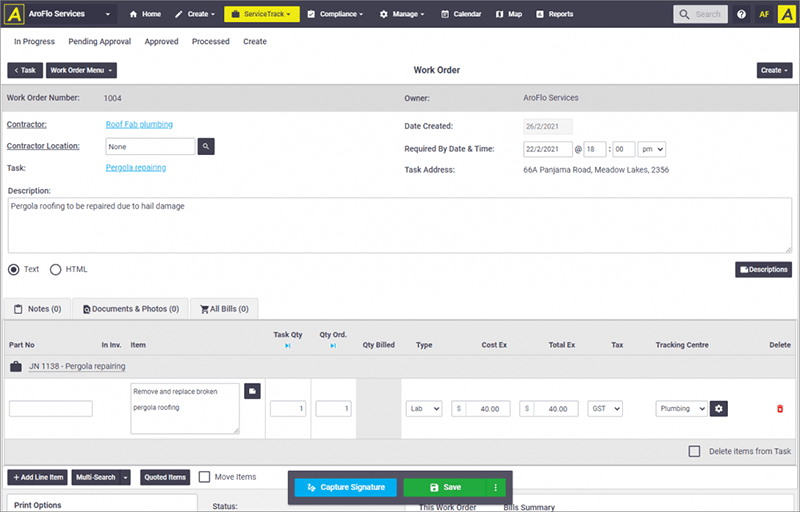800x512 pixels.
Task: Open more save options (three dots)
Action: coord(495,488)
